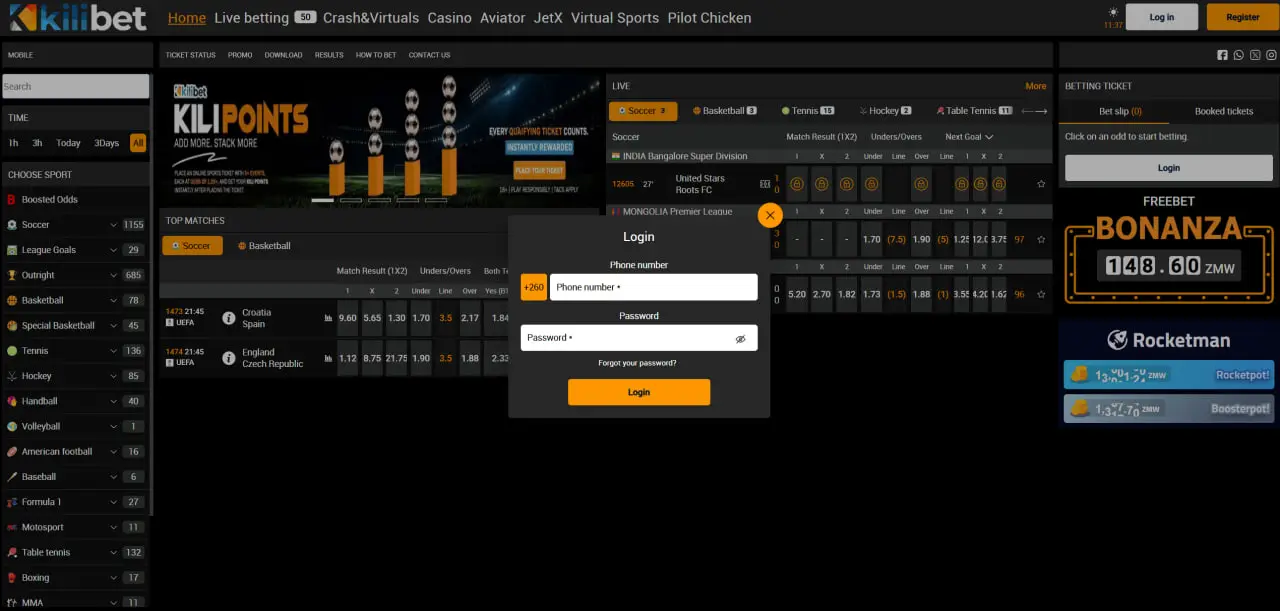Click Forgot your password link
This screenshot has width=1280, height=611.
[x=637, y=363]
